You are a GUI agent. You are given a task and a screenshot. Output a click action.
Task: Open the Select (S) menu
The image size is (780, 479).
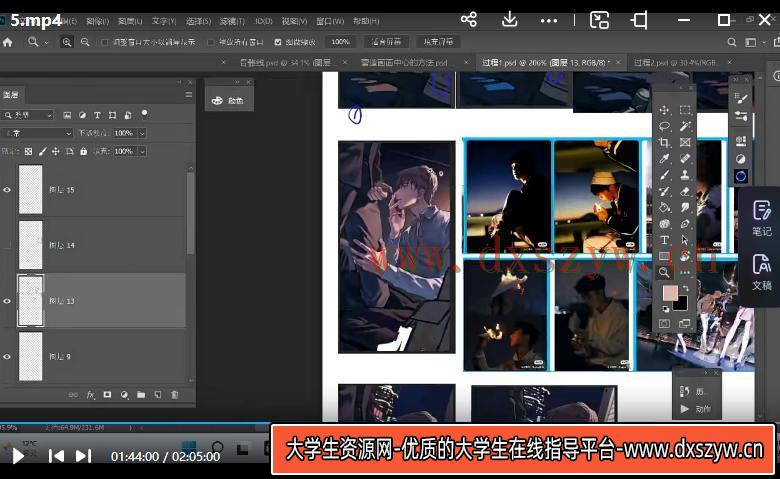[x=198, y=21]
